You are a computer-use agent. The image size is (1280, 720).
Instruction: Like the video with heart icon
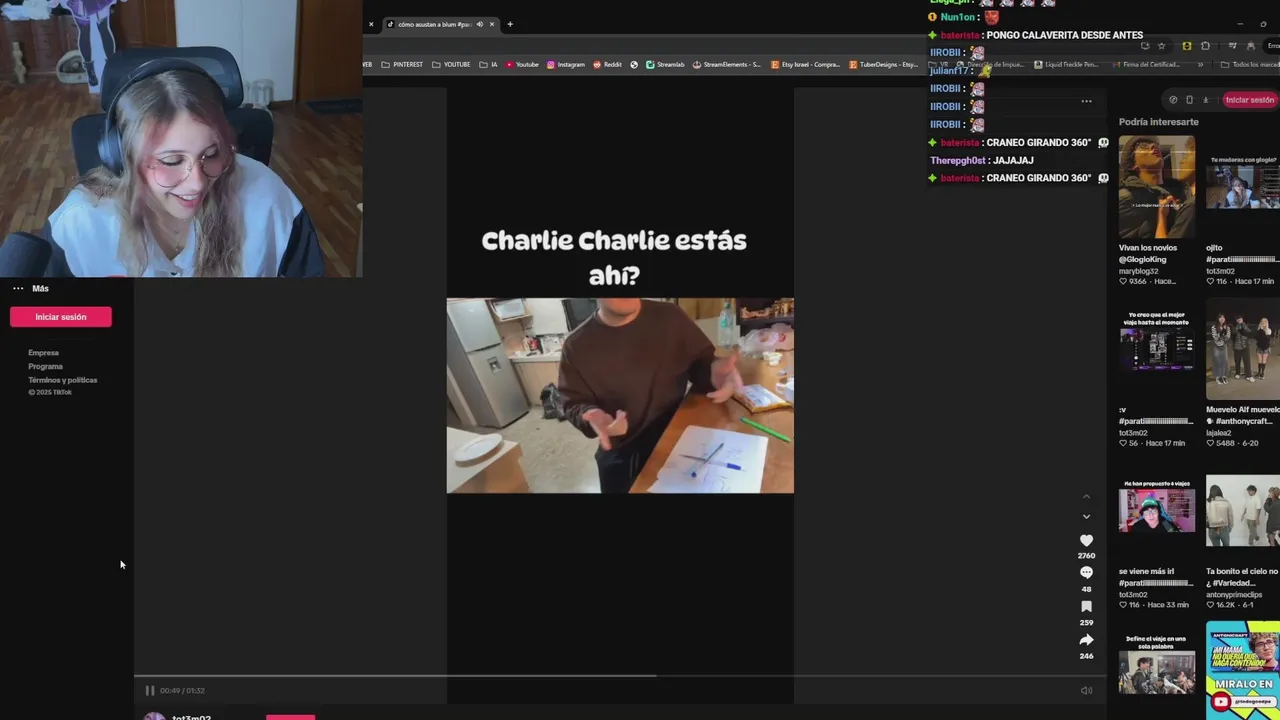tap(1086, 540)
